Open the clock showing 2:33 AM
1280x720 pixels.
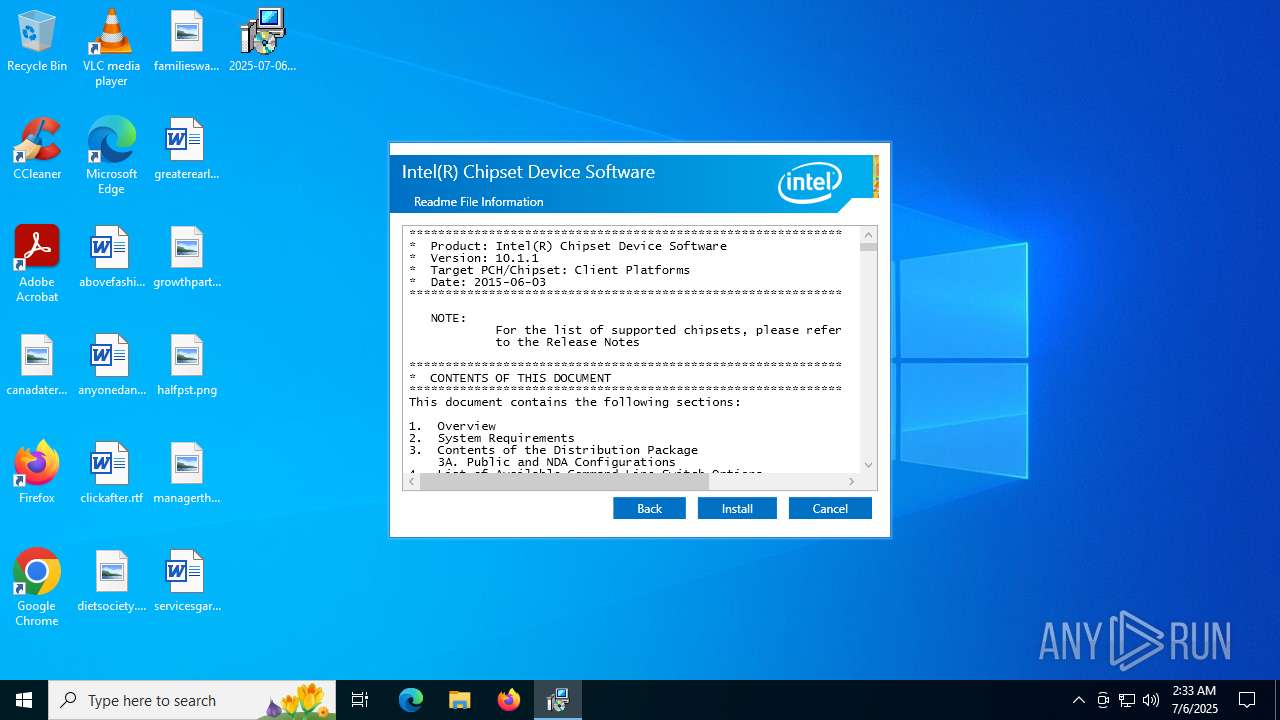1194,700
